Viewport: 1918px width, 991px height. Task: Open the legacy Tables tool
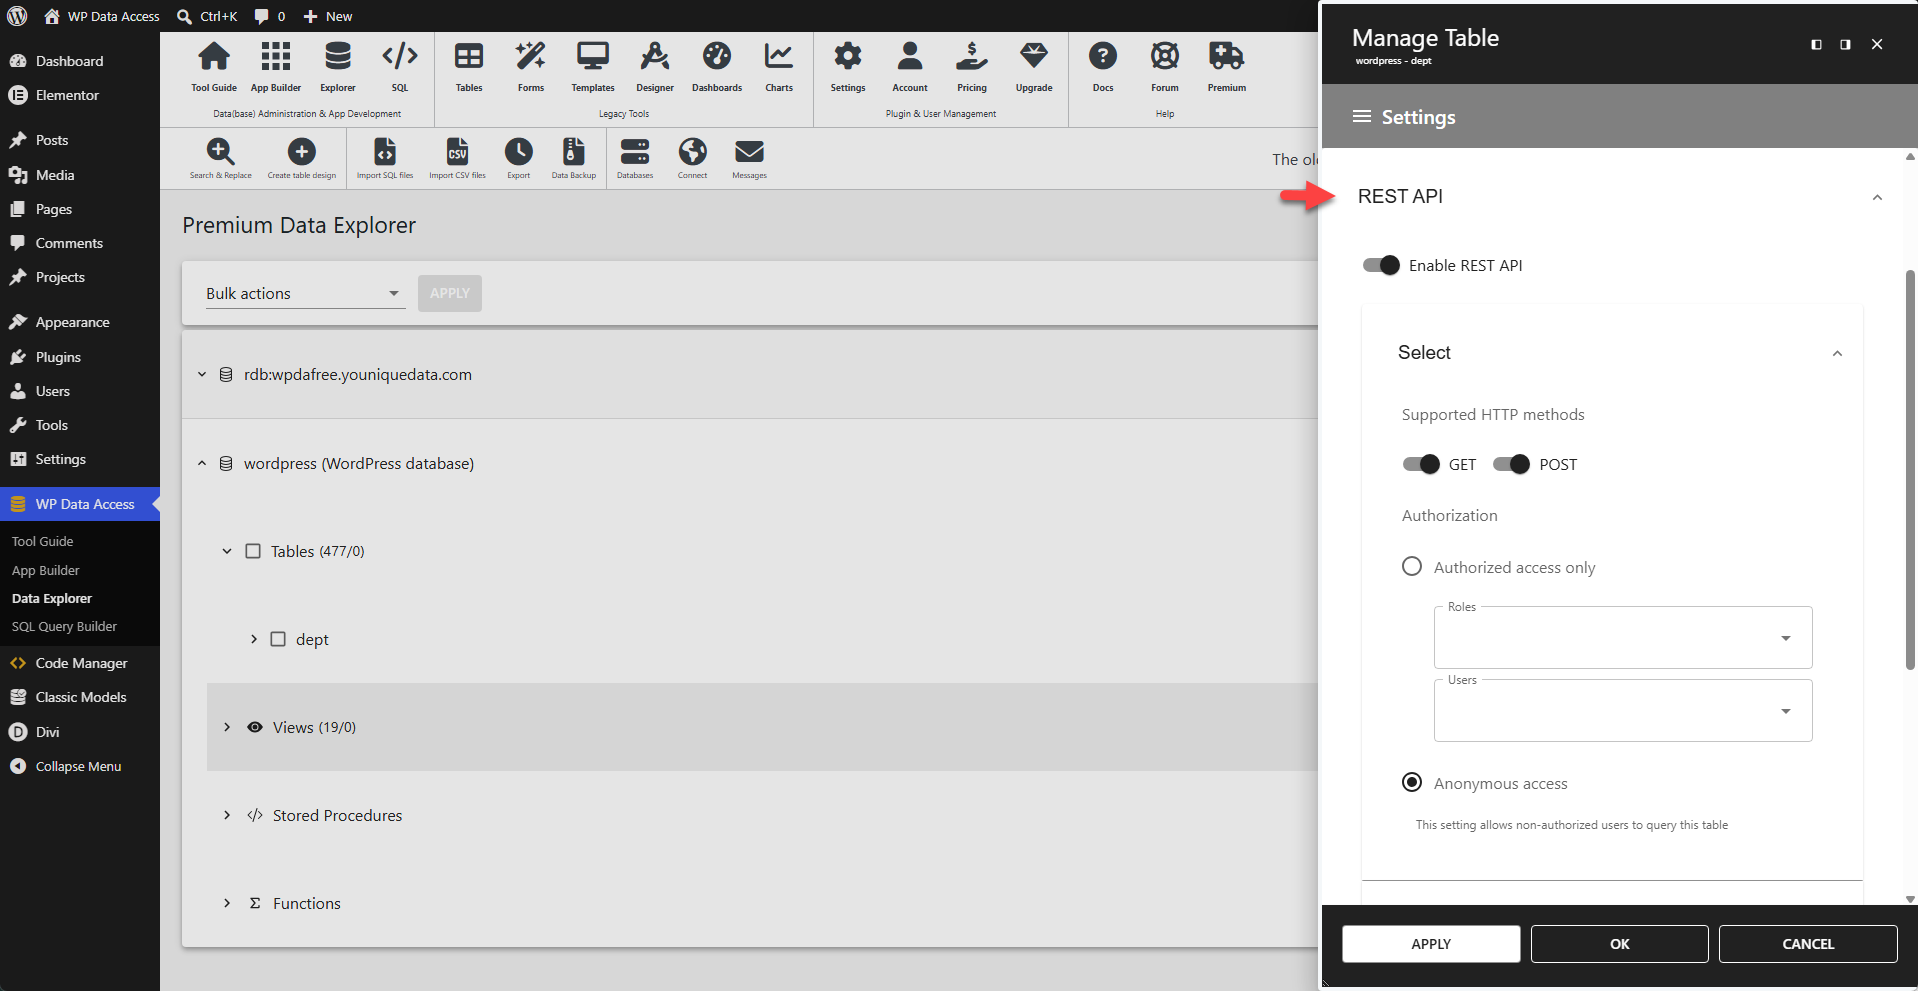(x=469, y=66)
